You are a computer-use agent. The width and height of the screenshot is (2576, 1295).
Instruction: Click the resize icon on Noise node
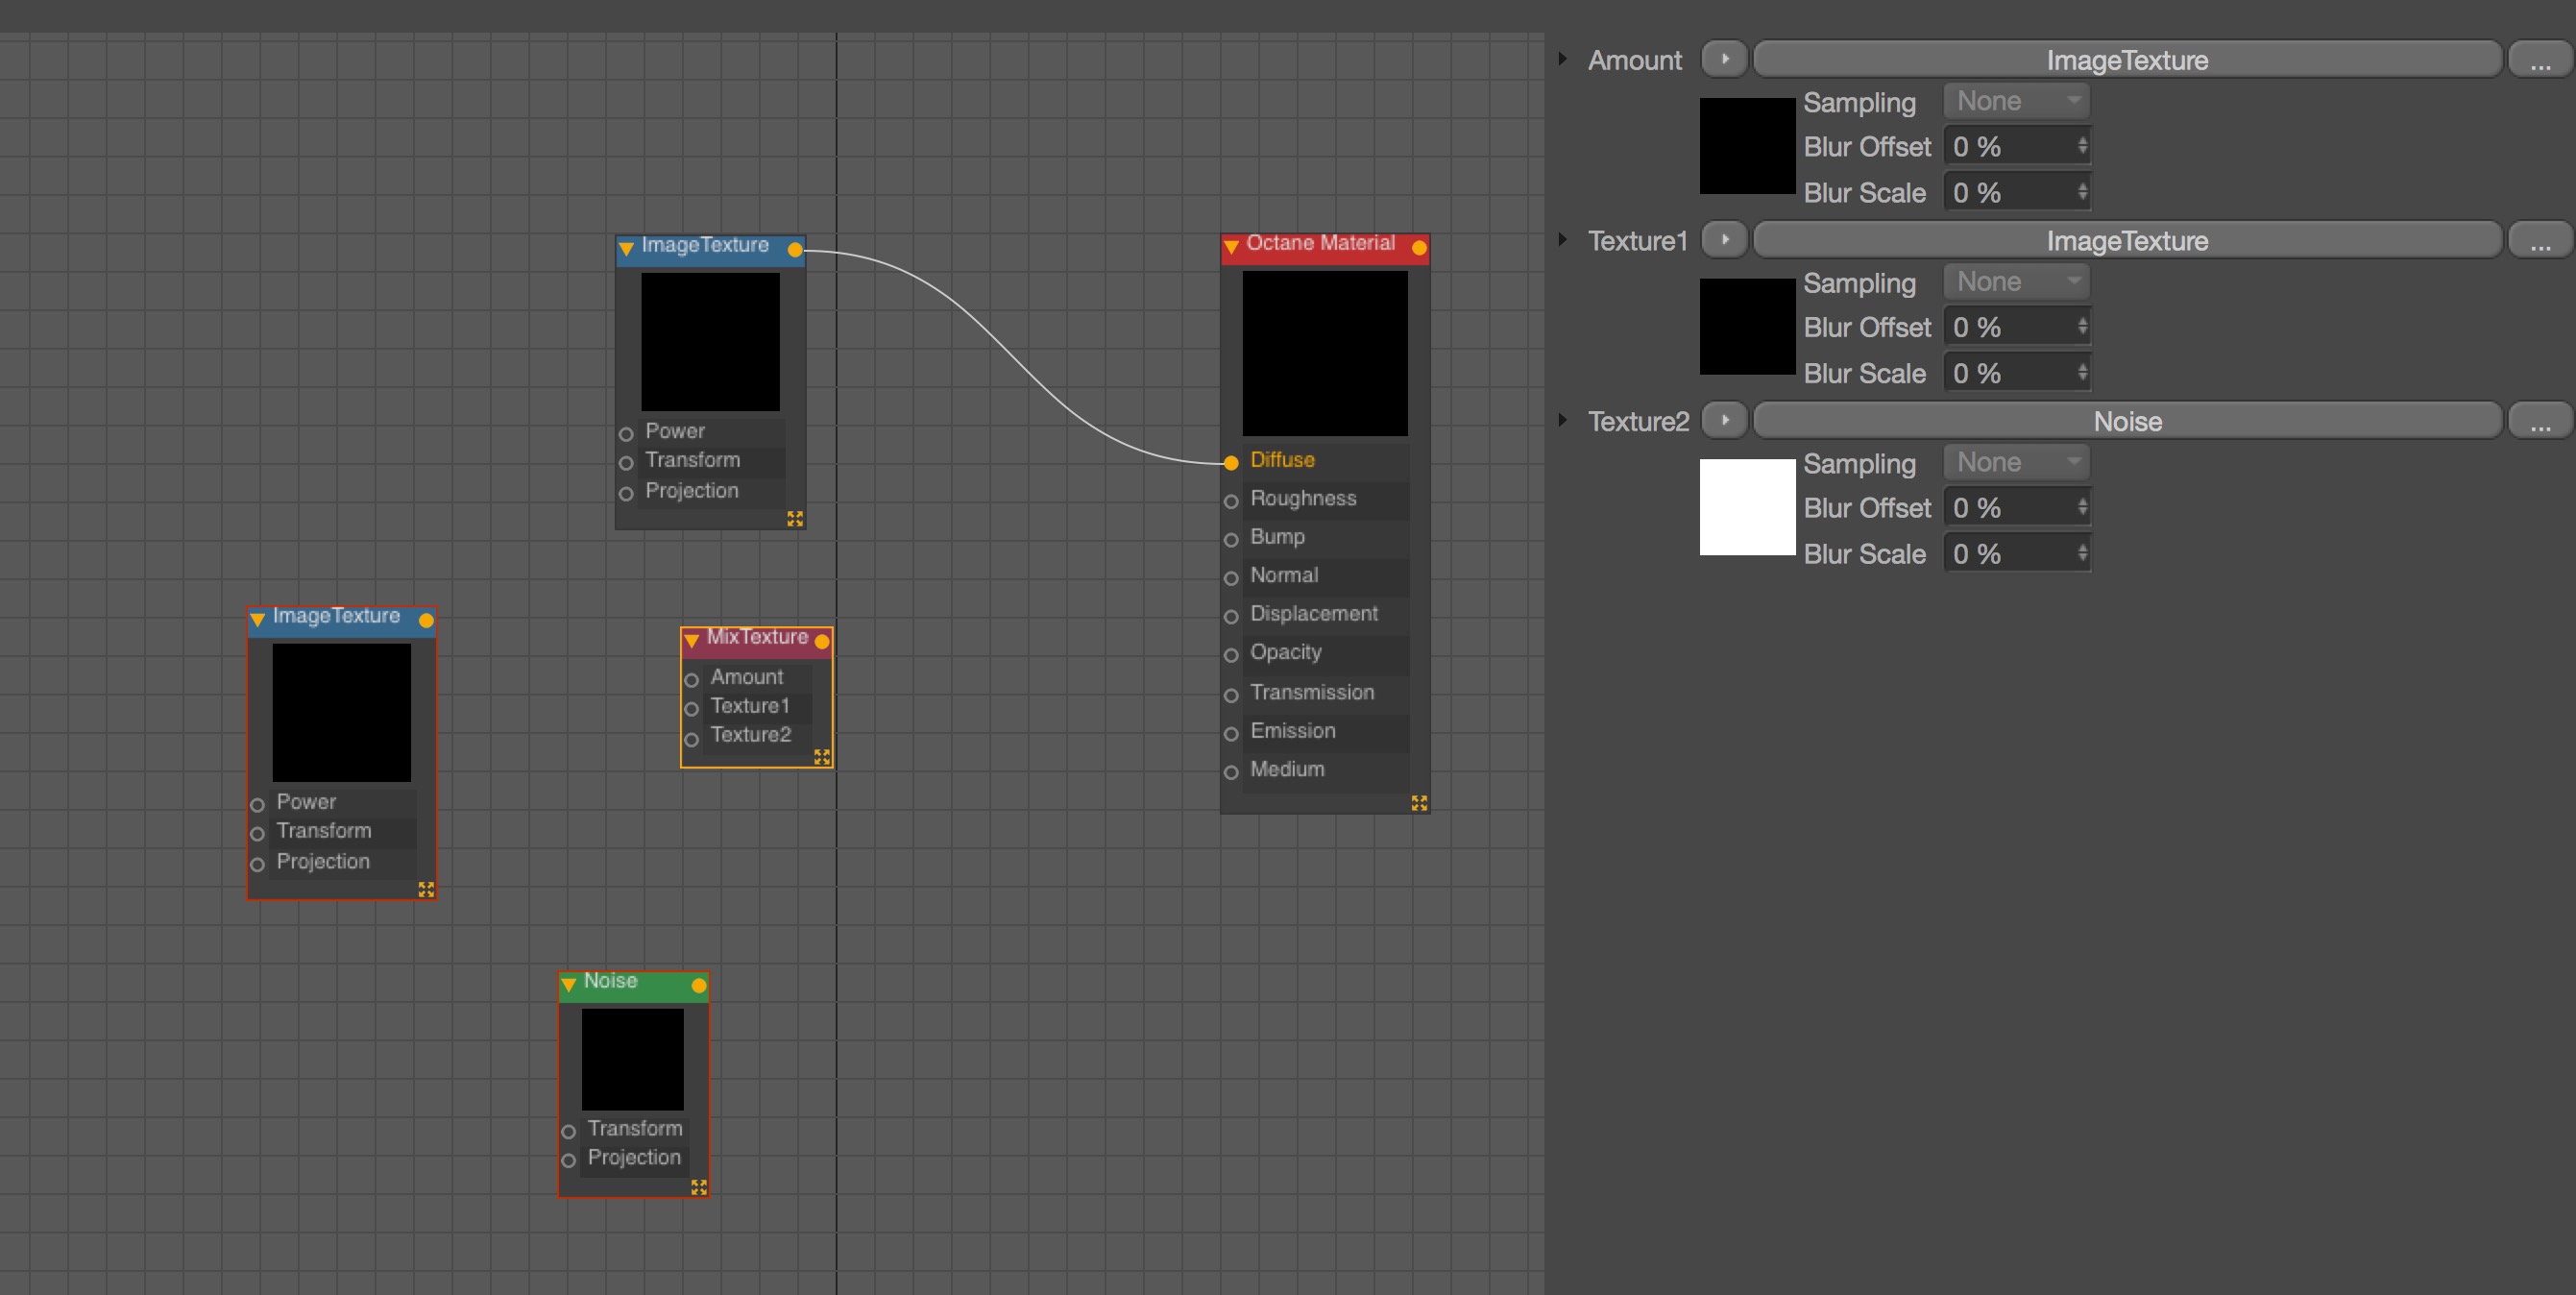click(x=699, y=1187)
